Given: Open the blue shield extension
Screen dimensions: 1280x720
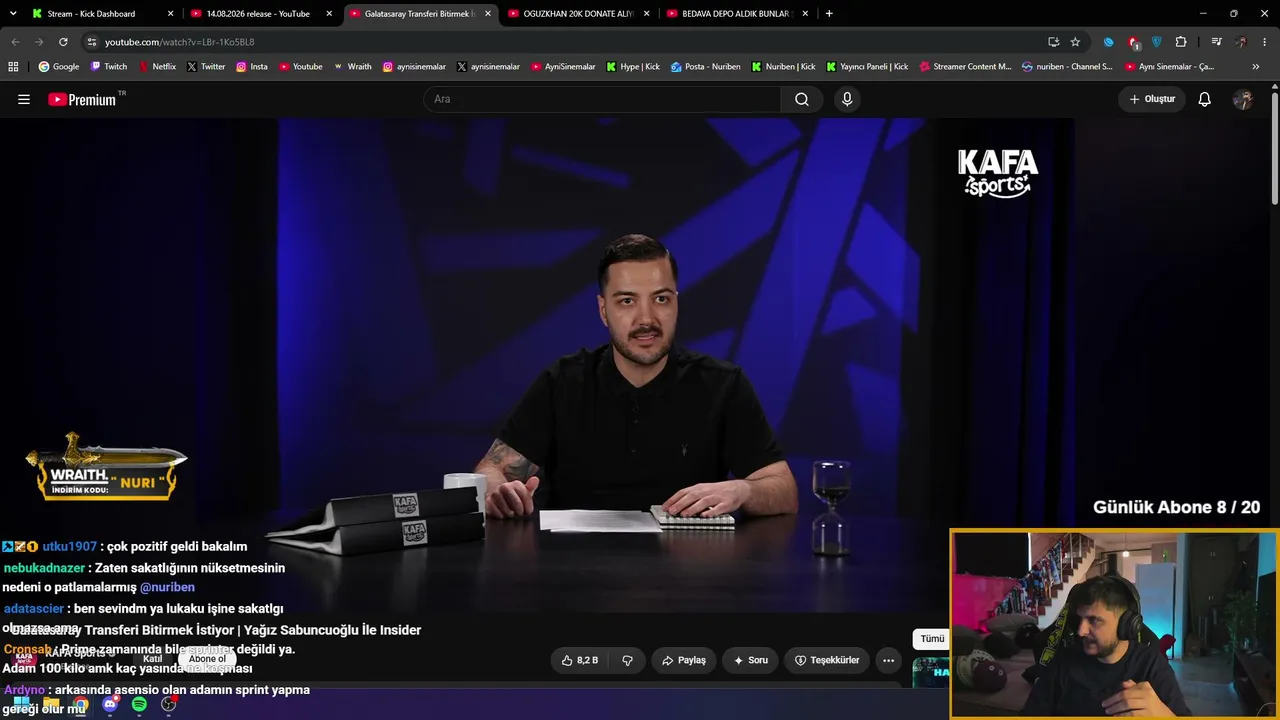Looking at the screenshot, I should pos(1157,42).
